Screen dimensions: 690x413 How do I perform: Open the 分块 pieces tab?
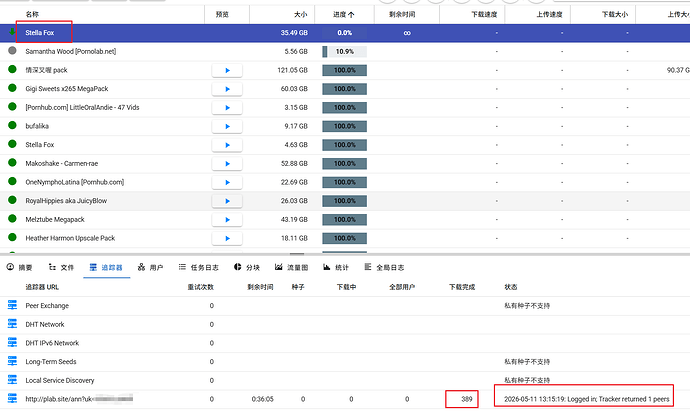coord(247,267)
